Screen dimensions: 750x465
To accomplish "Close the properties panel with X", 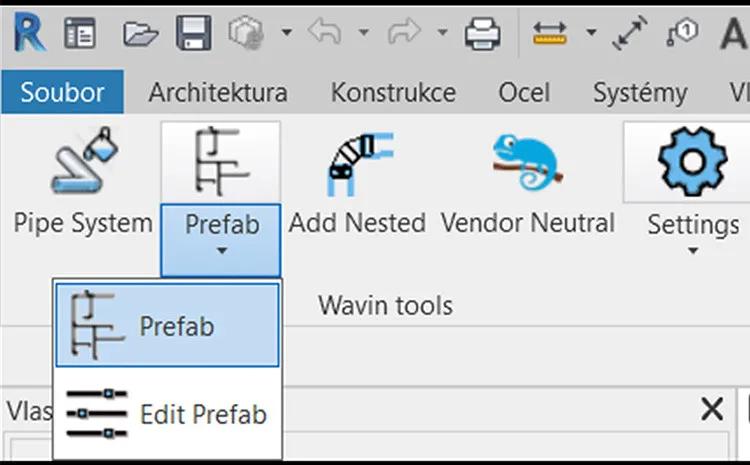I will (712, 409).
